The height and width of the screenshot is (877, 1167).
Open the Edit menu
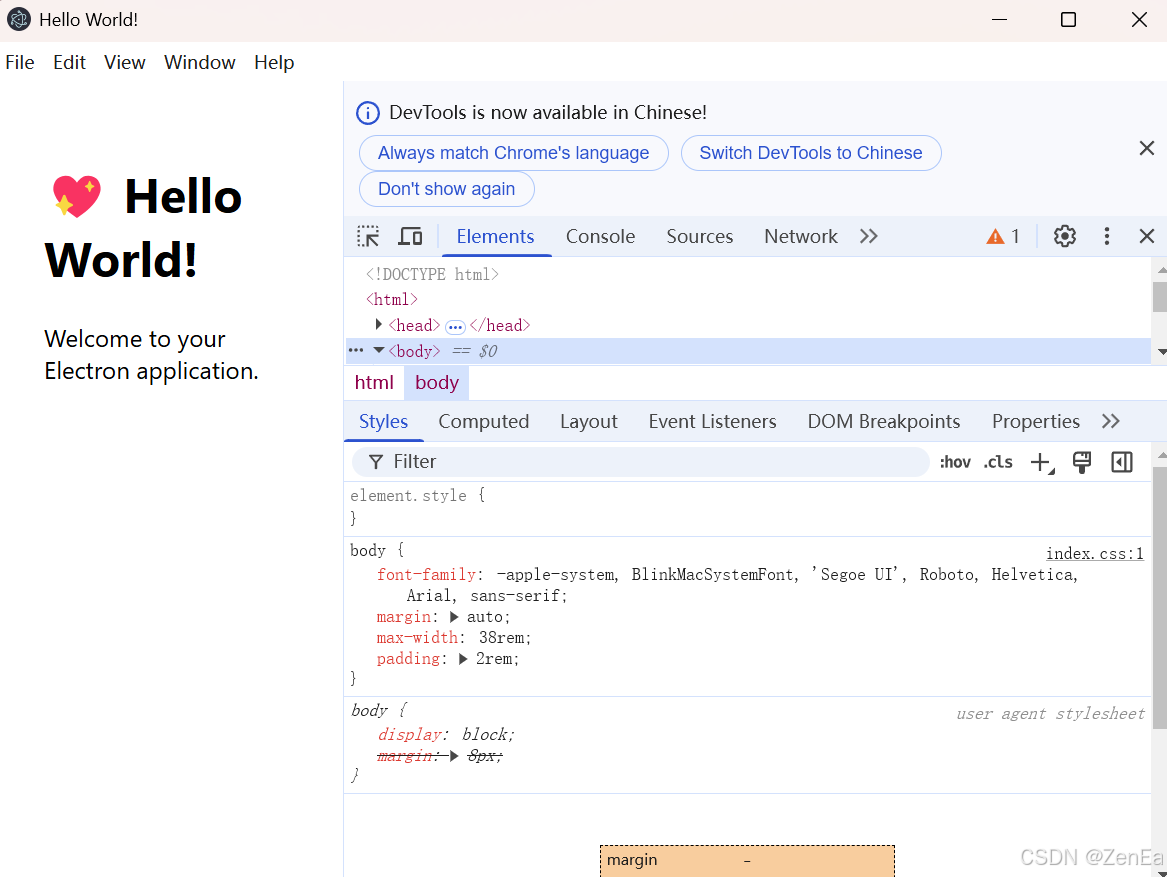[69, 63]
